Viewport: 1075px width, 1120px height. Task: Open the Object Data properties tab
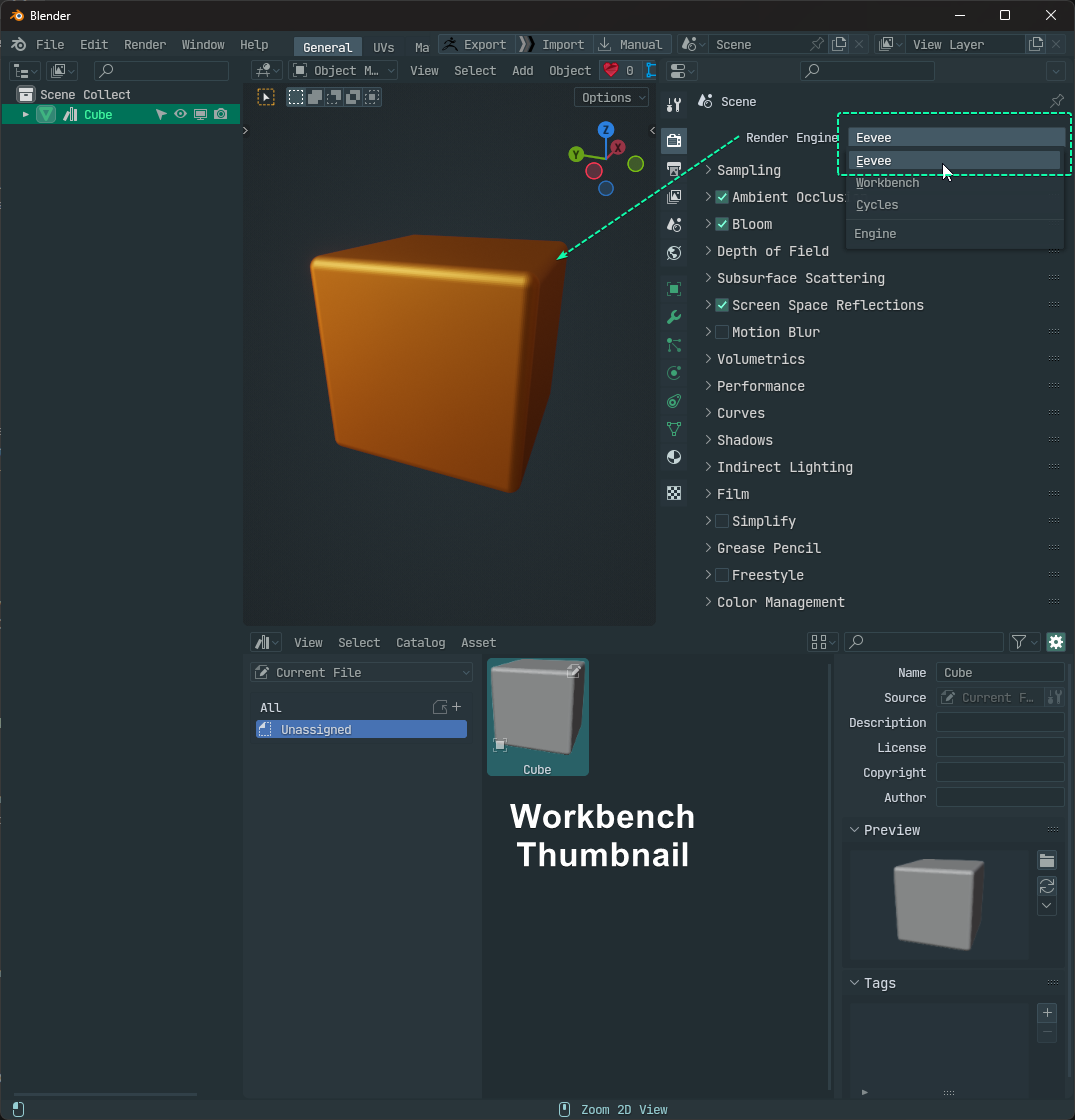674,429
